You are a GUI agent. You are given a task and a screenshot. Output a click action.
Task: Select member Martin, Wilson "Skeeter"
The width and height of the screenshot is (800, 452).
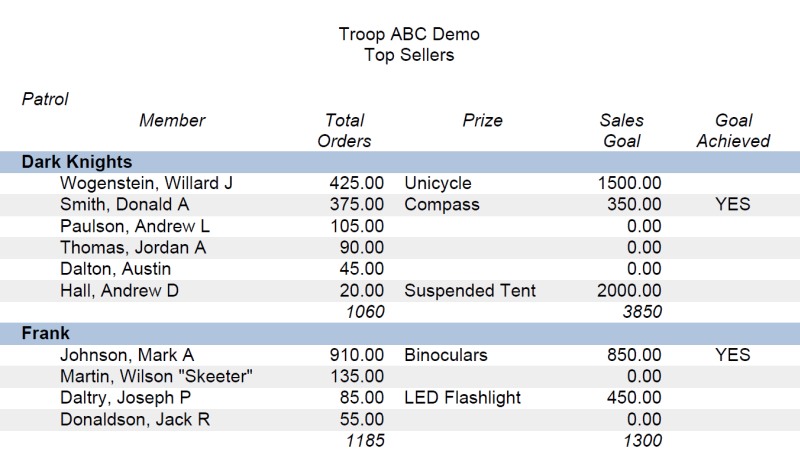pos(156,376)
